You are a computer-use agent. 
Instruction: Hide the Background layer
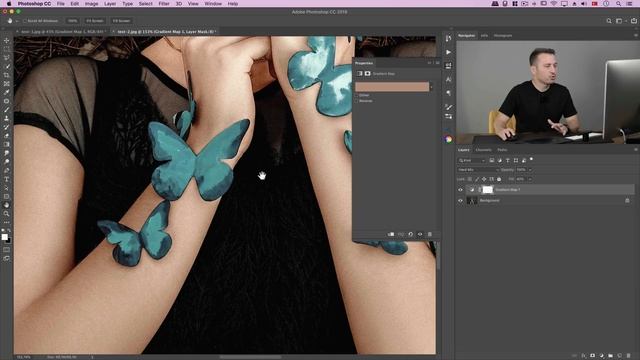[460, 200]
